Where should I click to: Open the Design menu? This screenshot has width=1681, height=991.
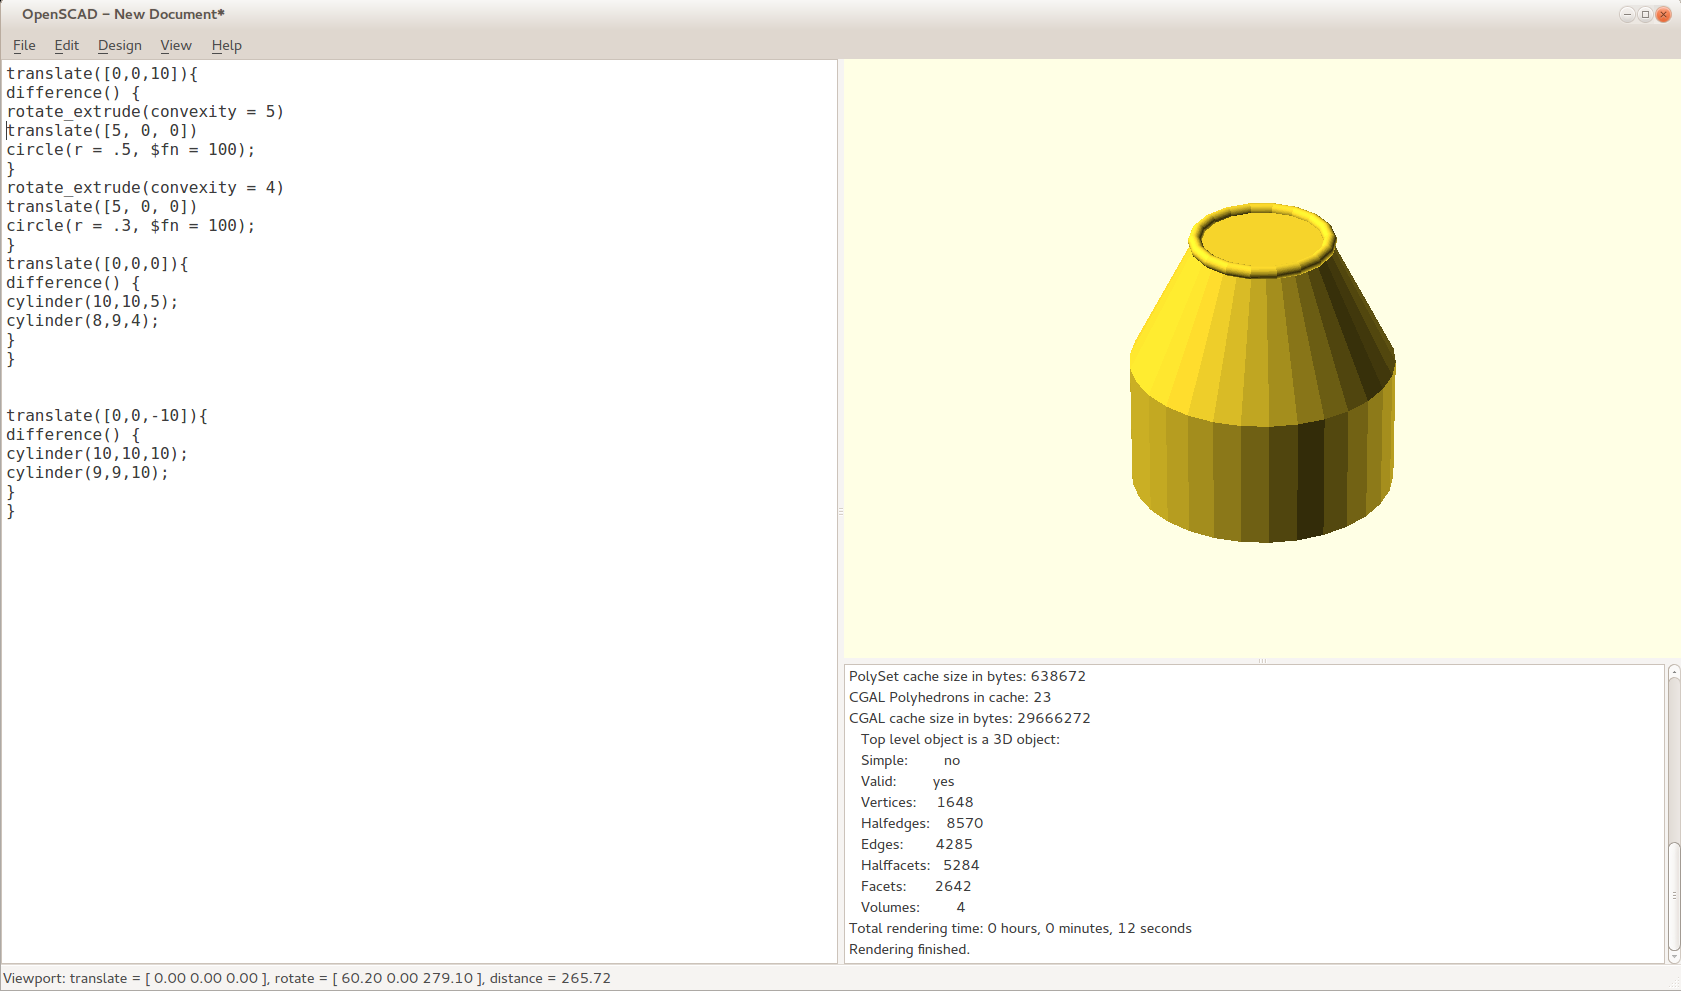pyautogui.click(x=119, y=45)
